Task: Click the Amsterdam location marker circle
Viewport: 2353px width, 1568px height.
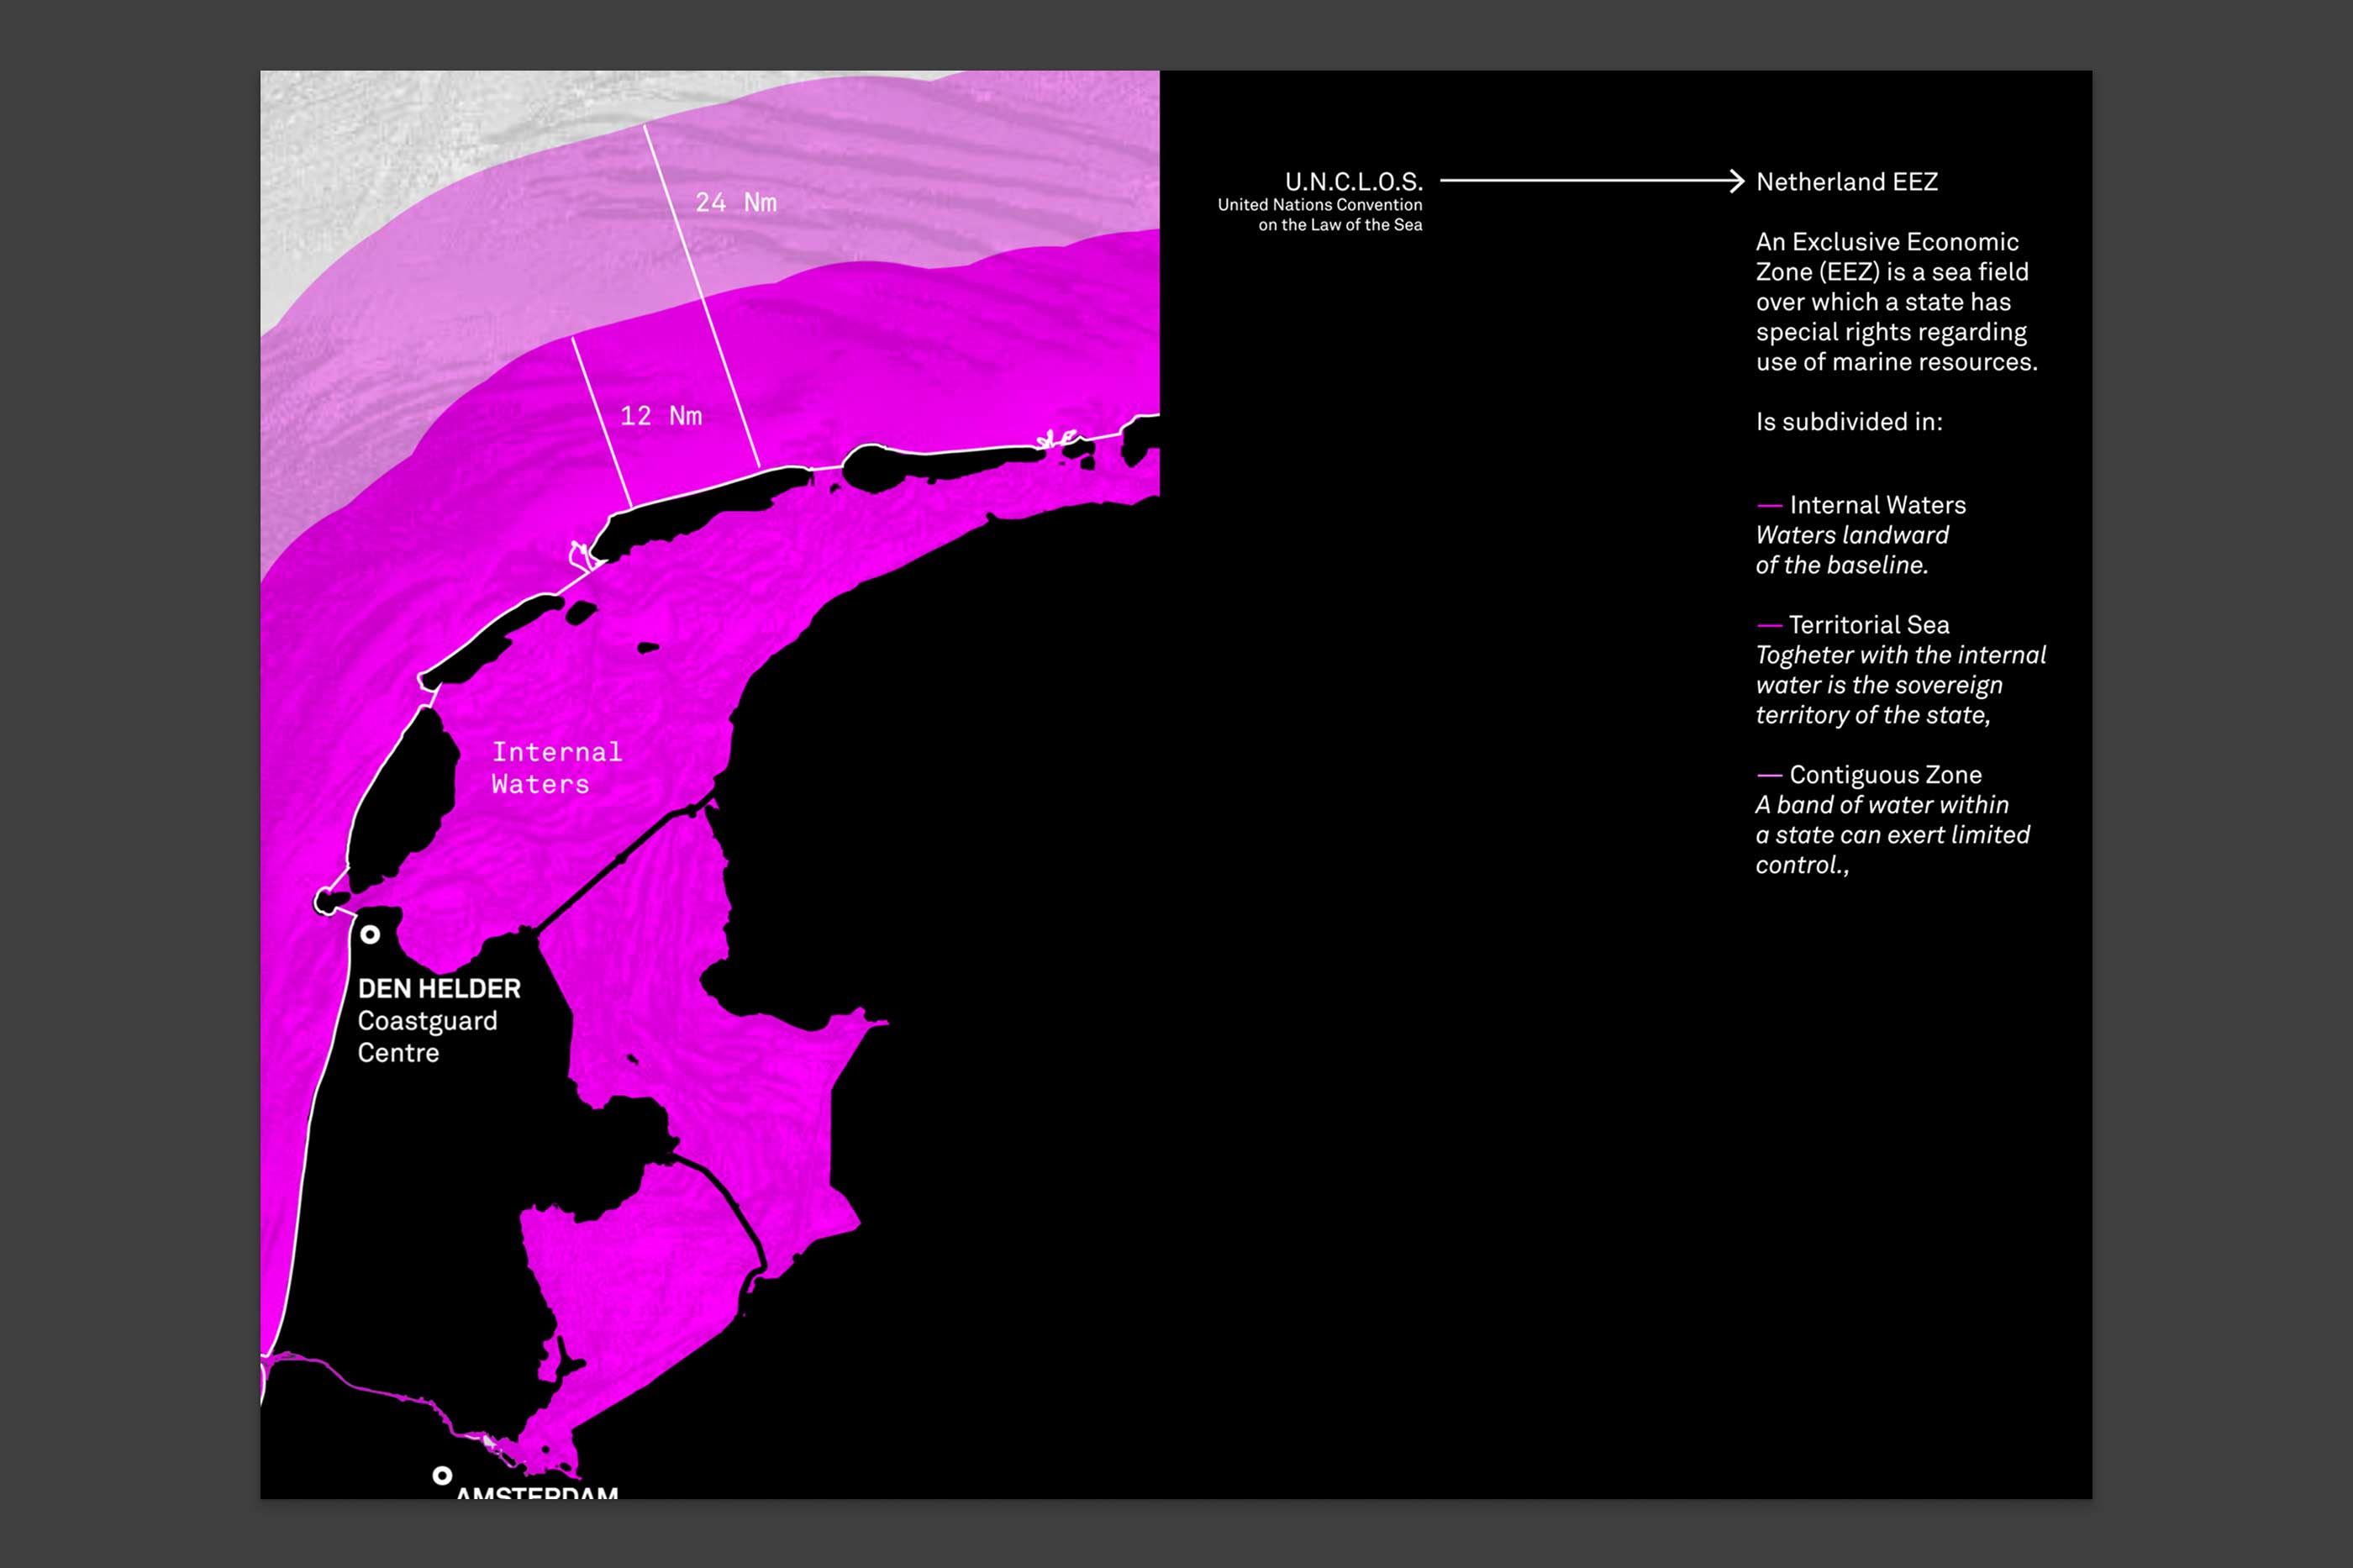Action: [x=442, y=1475]
